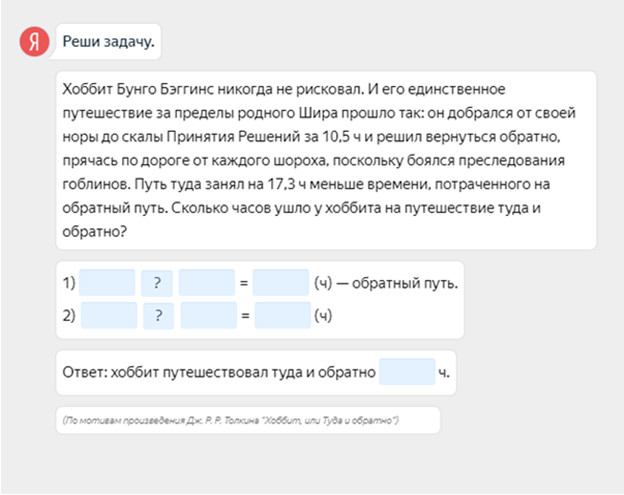Click the "1)" step number label
624x495 pixels.
(x=69, y=283)
